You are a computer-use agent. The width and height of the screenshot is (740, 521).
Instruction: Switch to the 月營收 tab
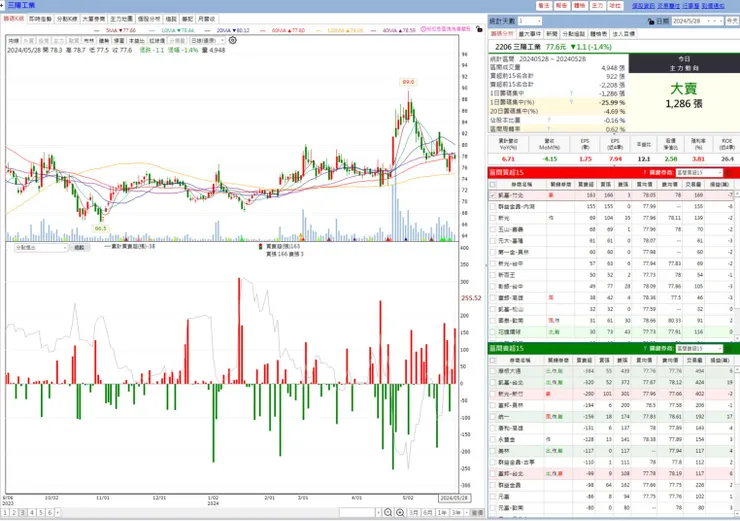[x=206, y=19]
